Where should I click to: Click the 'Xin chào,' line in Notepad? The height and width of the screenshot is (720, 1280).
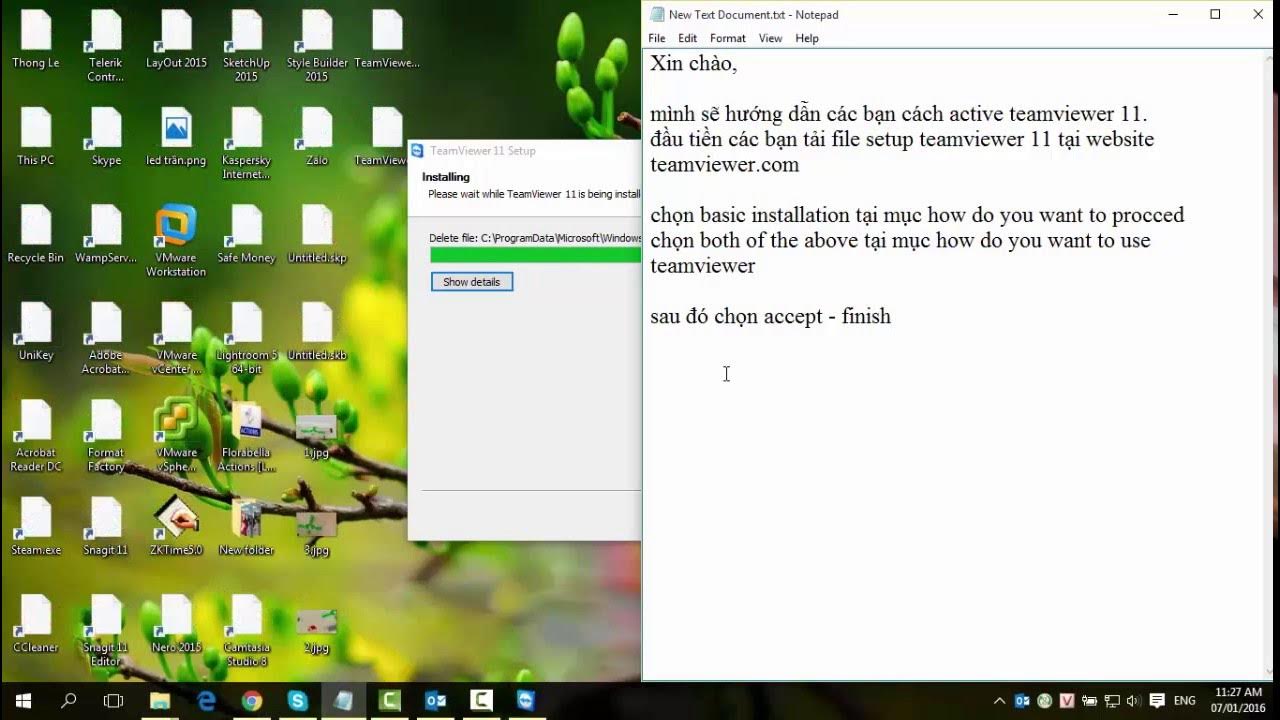point(694,64)
